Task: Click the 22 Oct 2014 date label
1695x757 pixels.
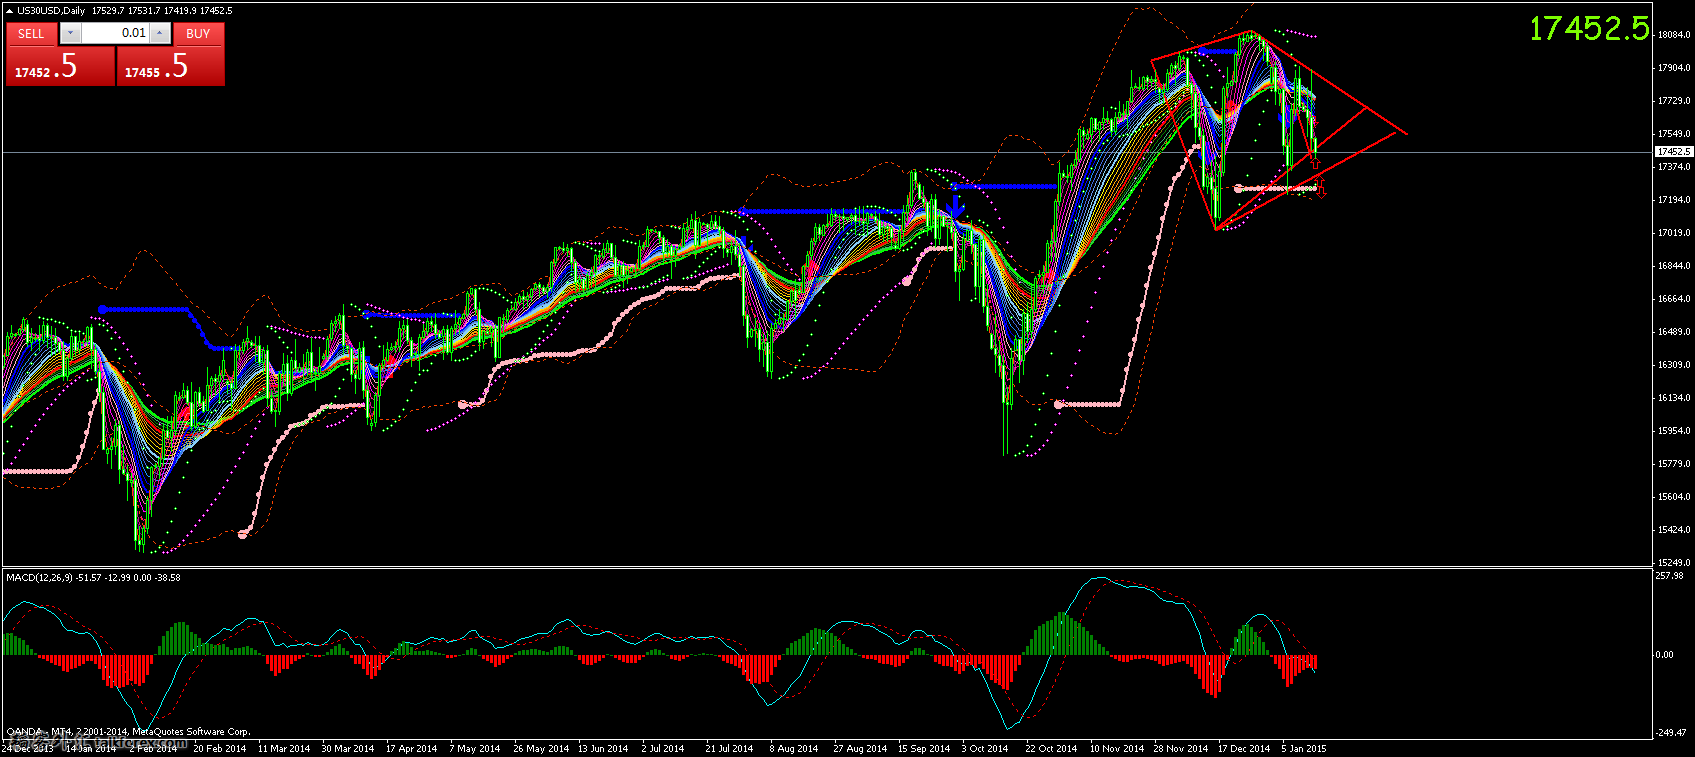Action: [1051, 749]
